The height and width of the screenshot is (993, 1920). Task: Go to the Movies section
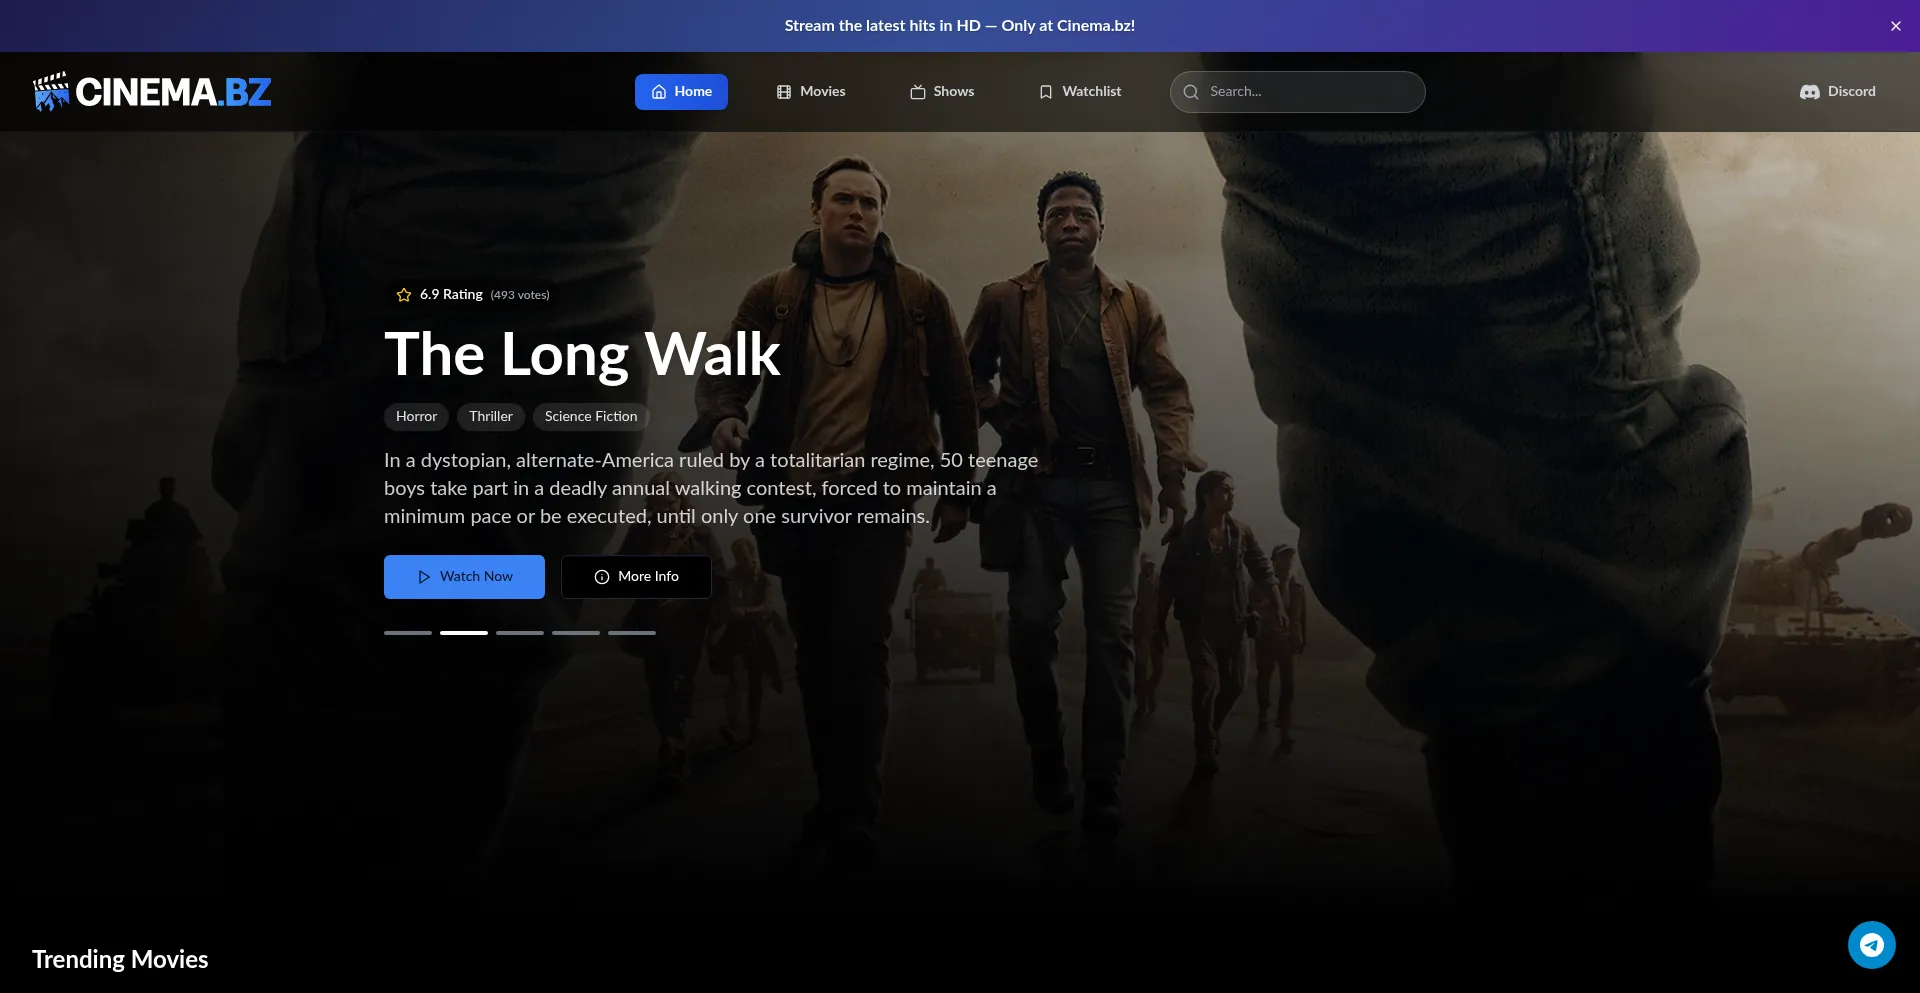click(x=811, y=92)
